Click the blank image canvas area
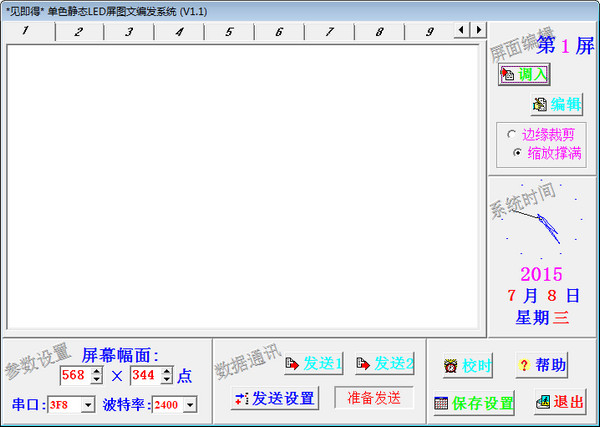Image resolution: width=600 pixels, height=427 pixels. (x=242, y=185)
